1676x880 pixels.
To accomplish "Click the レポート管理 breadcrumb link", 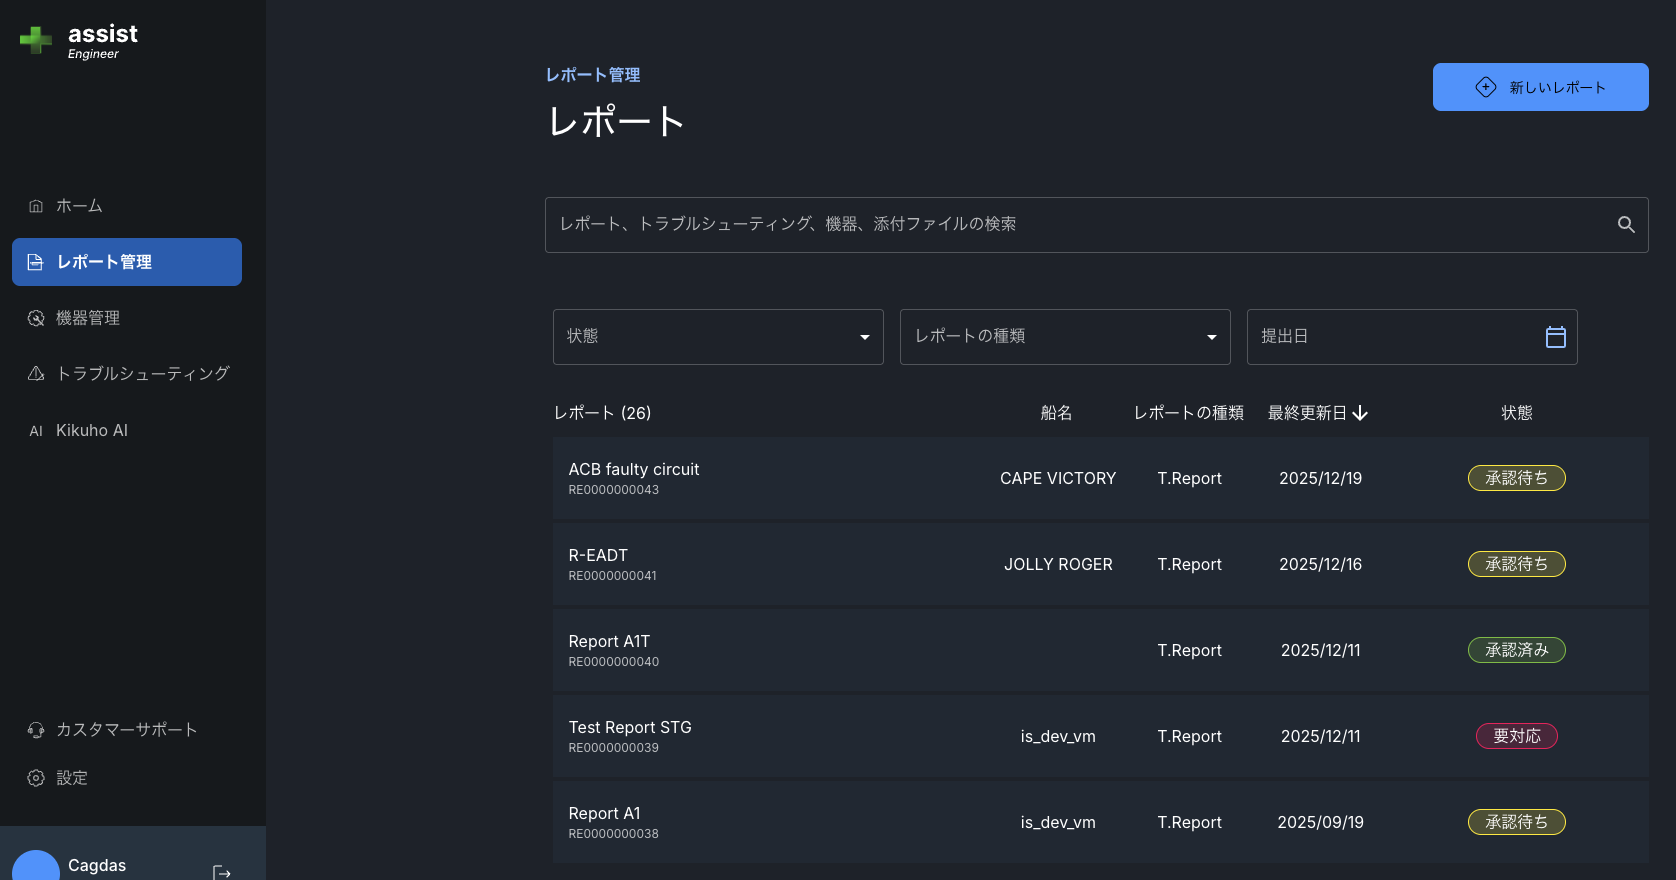I will tap(593, 75).
